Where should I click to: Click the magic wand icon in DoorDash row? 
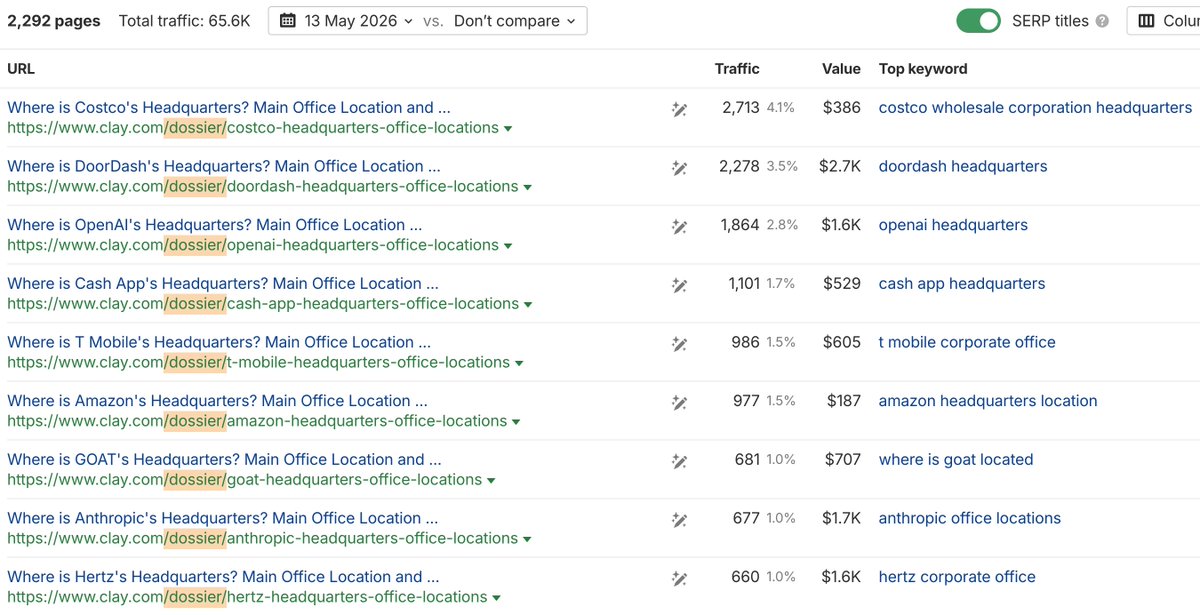coord(679,170)
